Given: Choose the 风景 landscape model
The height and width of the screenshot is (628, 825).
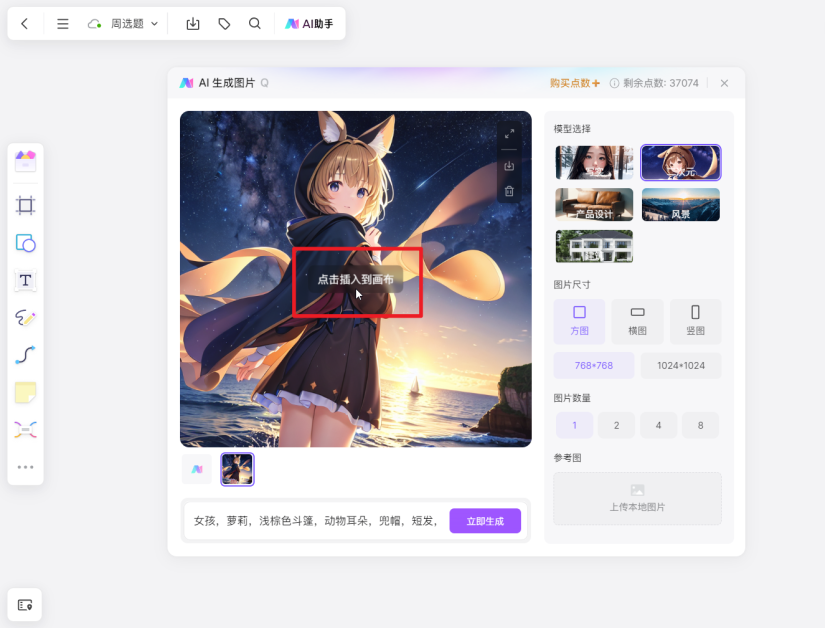Looking at the screenshot, I should tap(681, 205).
